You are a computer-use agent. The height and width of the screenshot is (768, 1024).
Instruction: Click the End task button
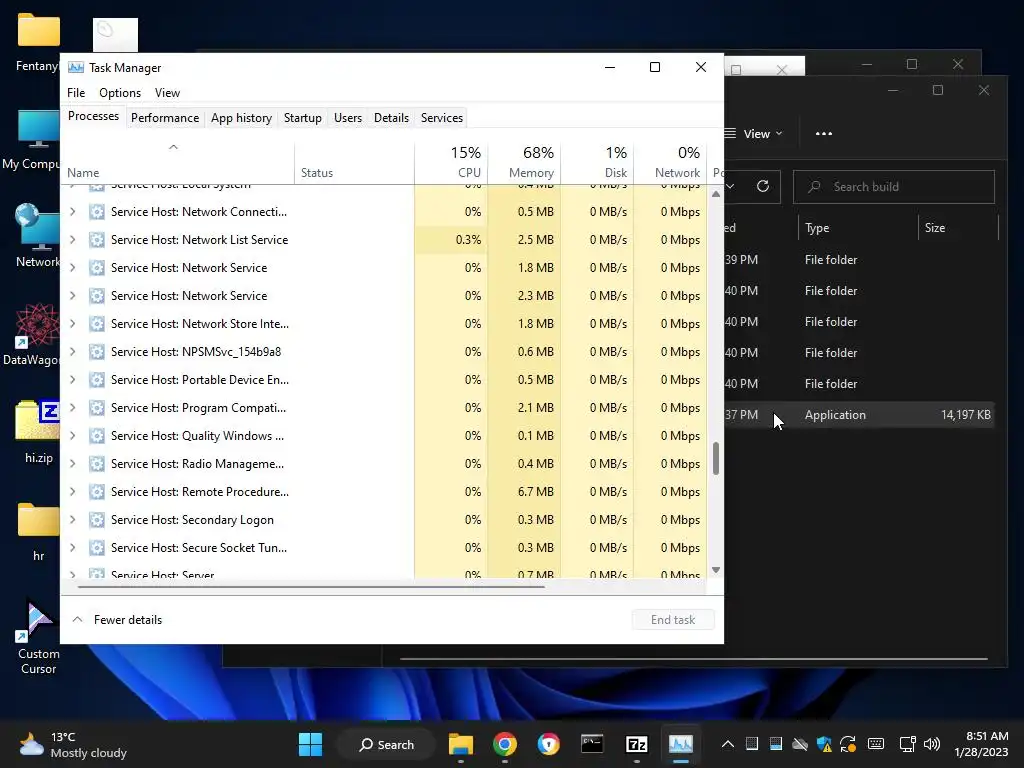(x=673, y=620)
